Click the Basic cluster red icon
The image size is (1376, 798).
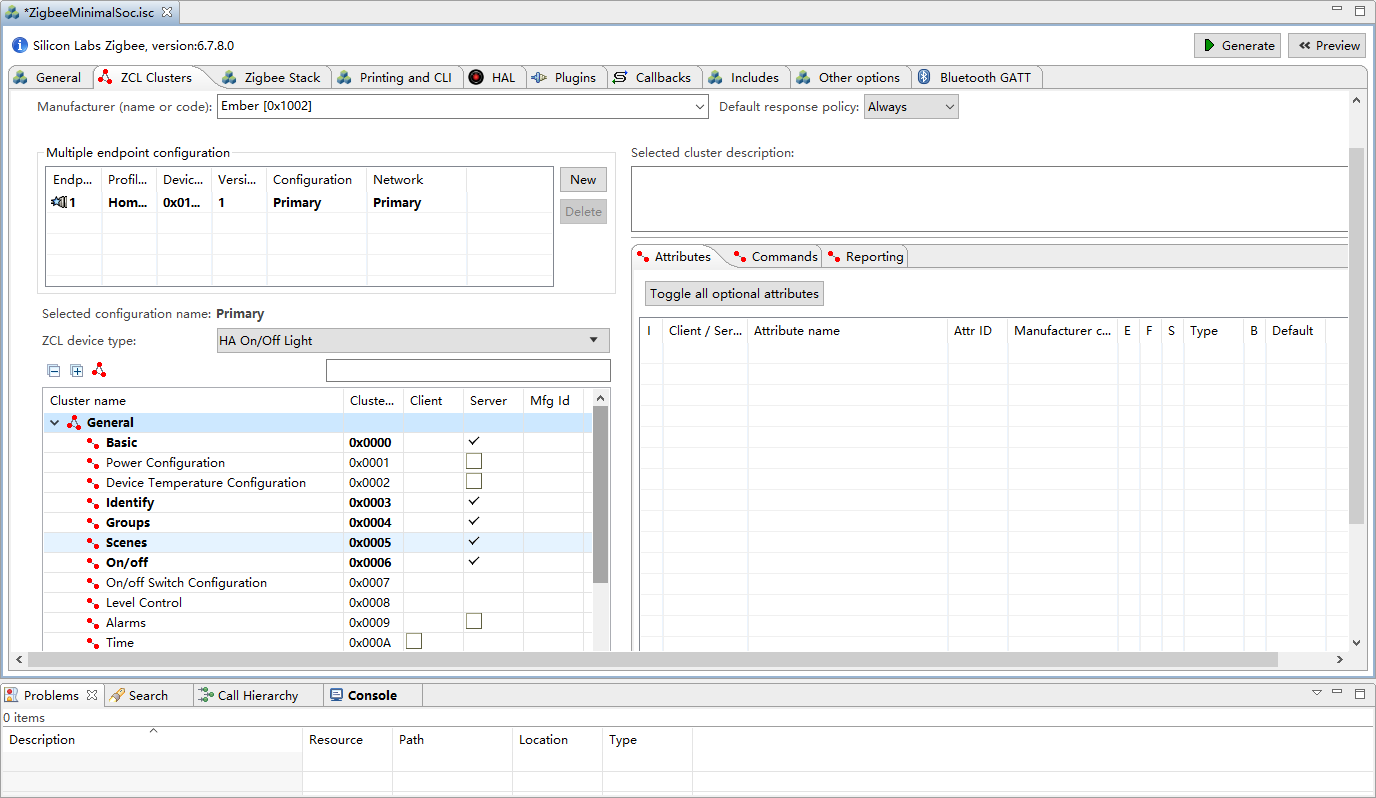(x=93, y=443)
